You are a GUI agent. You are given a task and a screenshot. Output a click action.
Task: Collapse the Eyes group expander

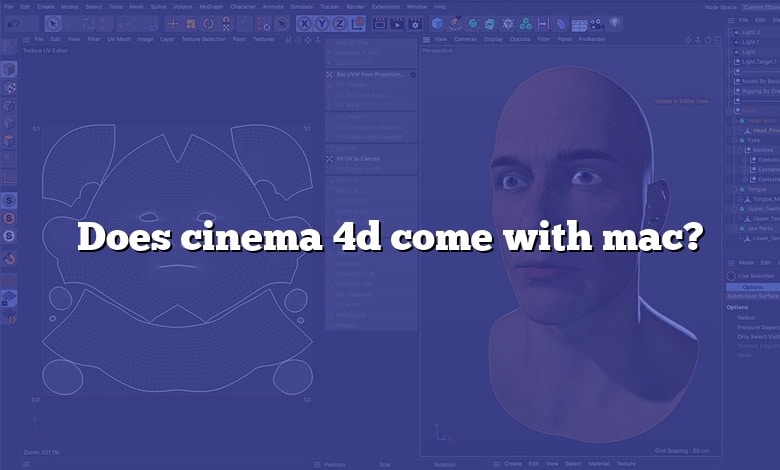[735, 140]
